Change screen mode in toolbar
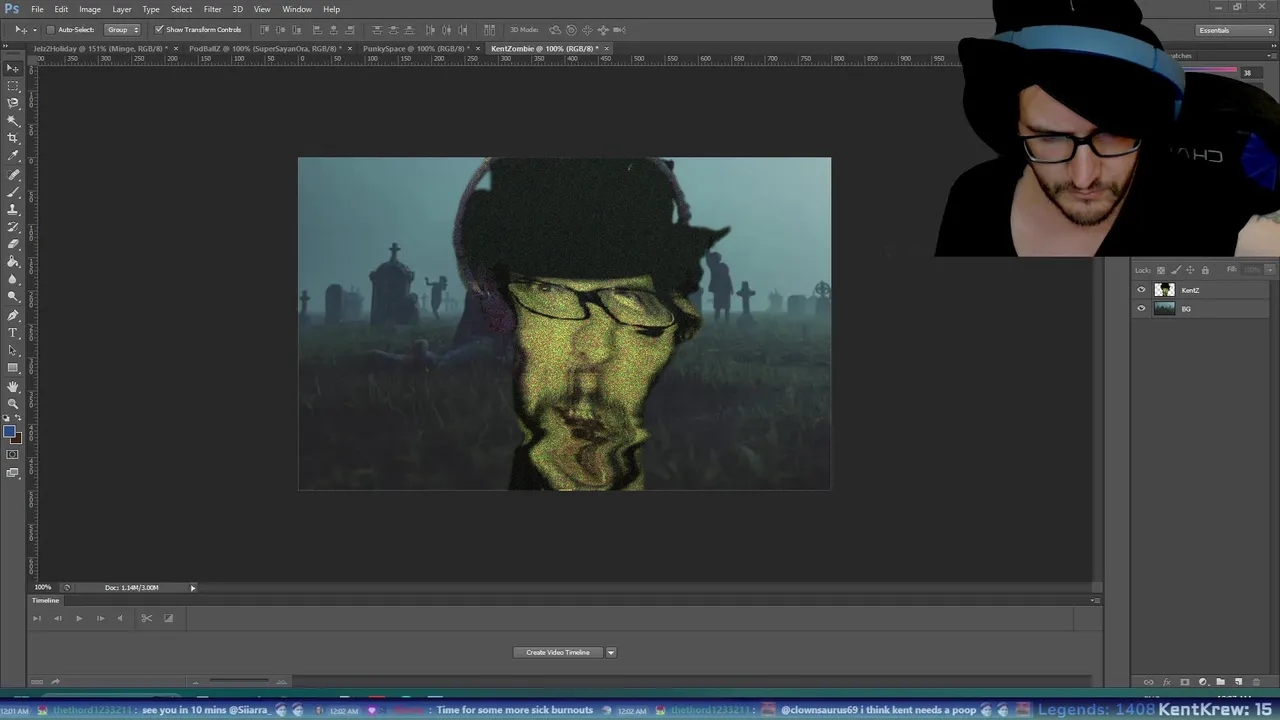This screenshot has width=1280, height=720. point(13,473)
